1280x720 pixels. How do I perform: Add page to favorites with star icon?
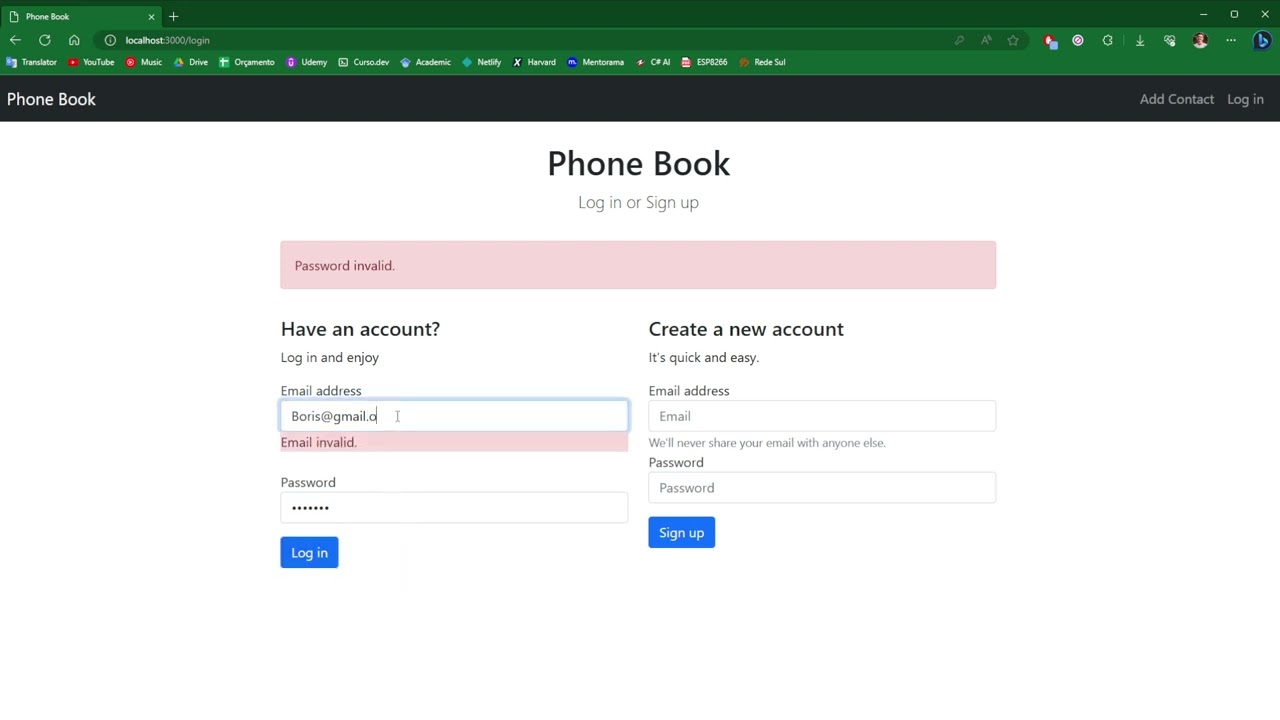tap(1013, 40)
